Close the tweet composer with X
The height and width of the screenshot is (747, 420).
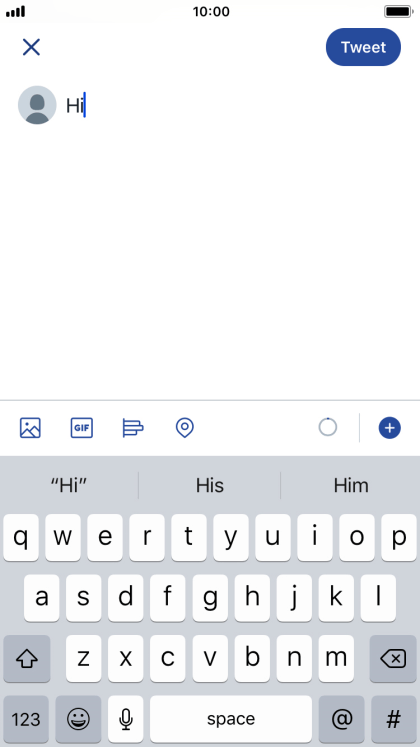point(31,47)
